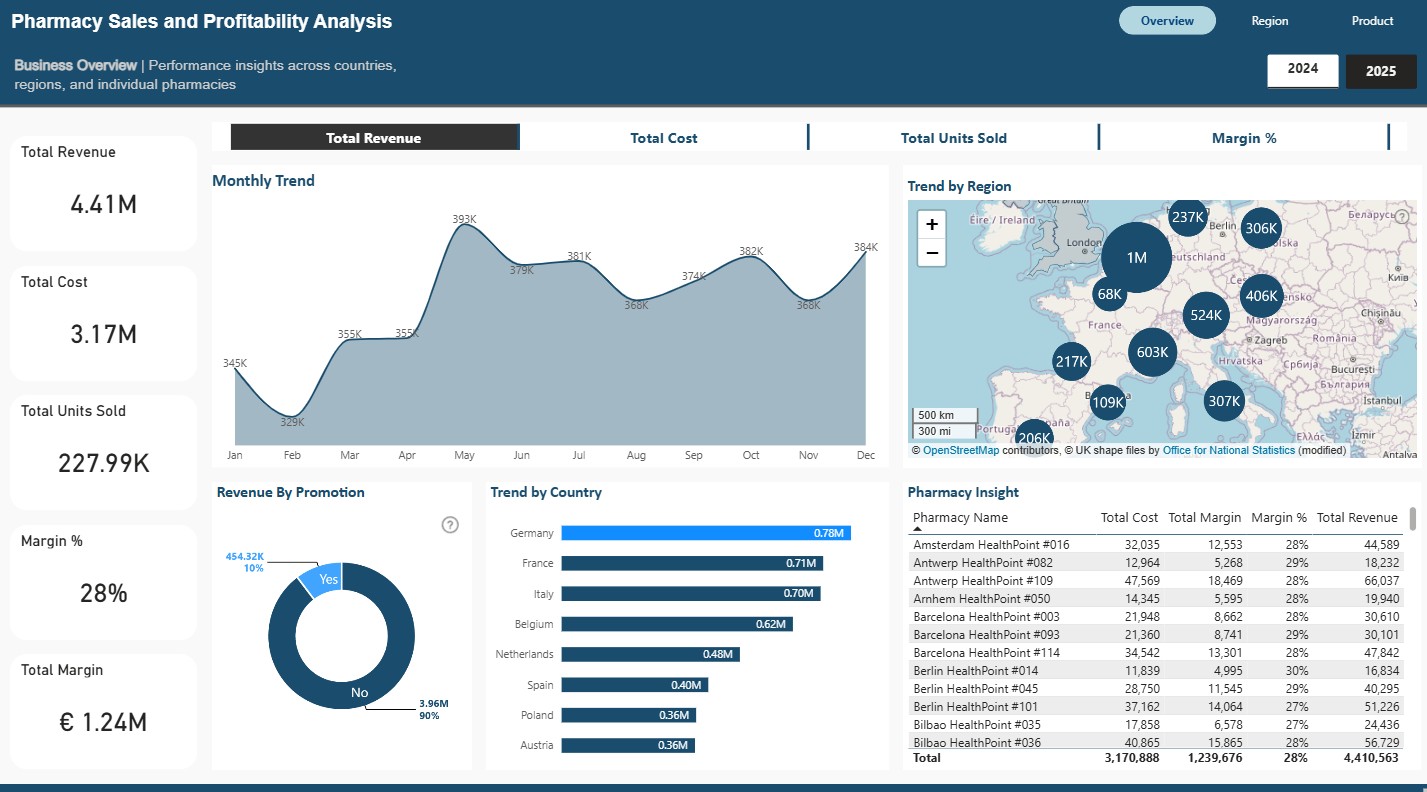Screen dimensions: 1427x792
Task: Sort the table by Total Revenue header
Action: pos(1357,517)
